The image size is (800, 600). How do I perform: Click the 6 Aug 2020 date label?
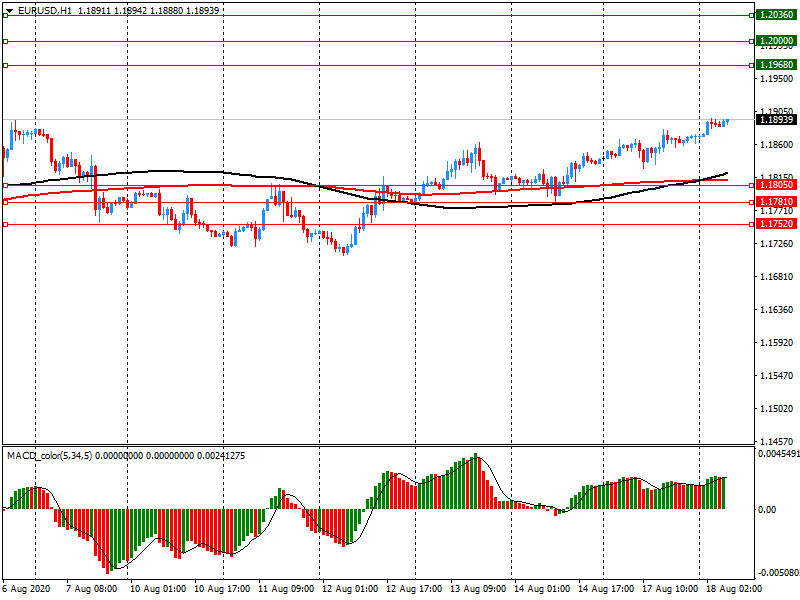[x=25, y=589]
